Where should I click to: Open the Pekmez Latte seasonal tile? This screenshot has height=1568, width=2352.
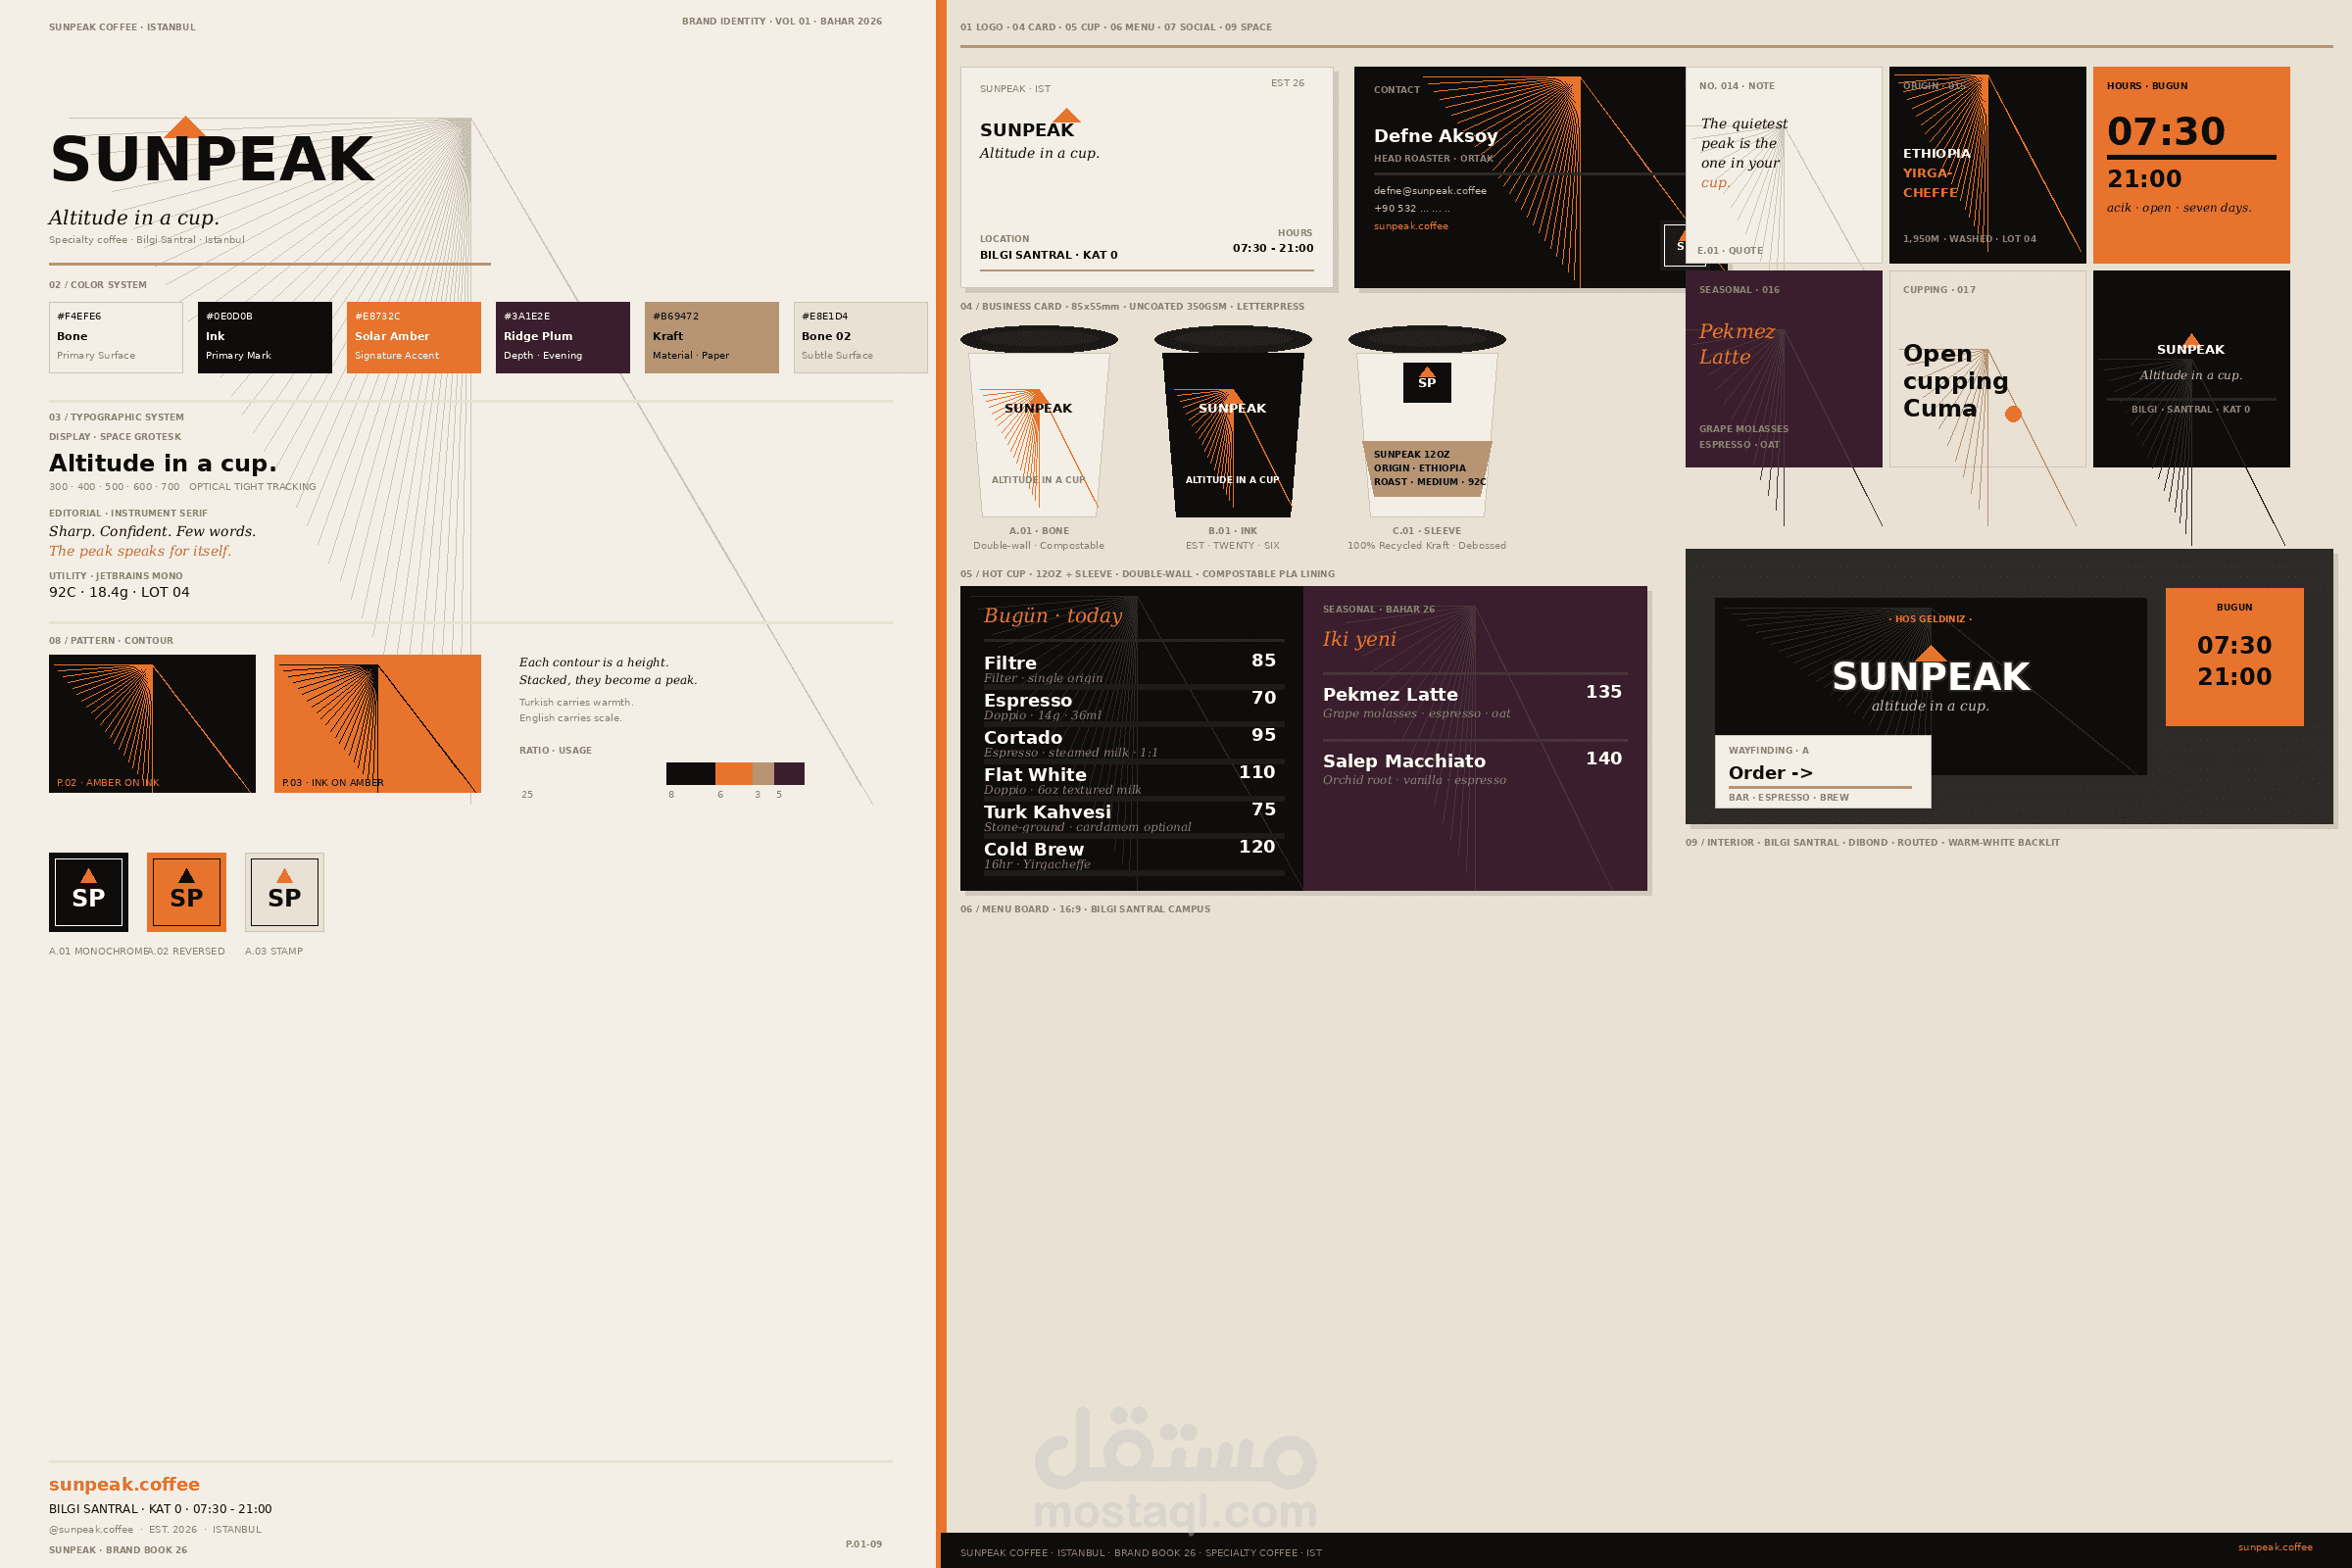coord(1784,369)
